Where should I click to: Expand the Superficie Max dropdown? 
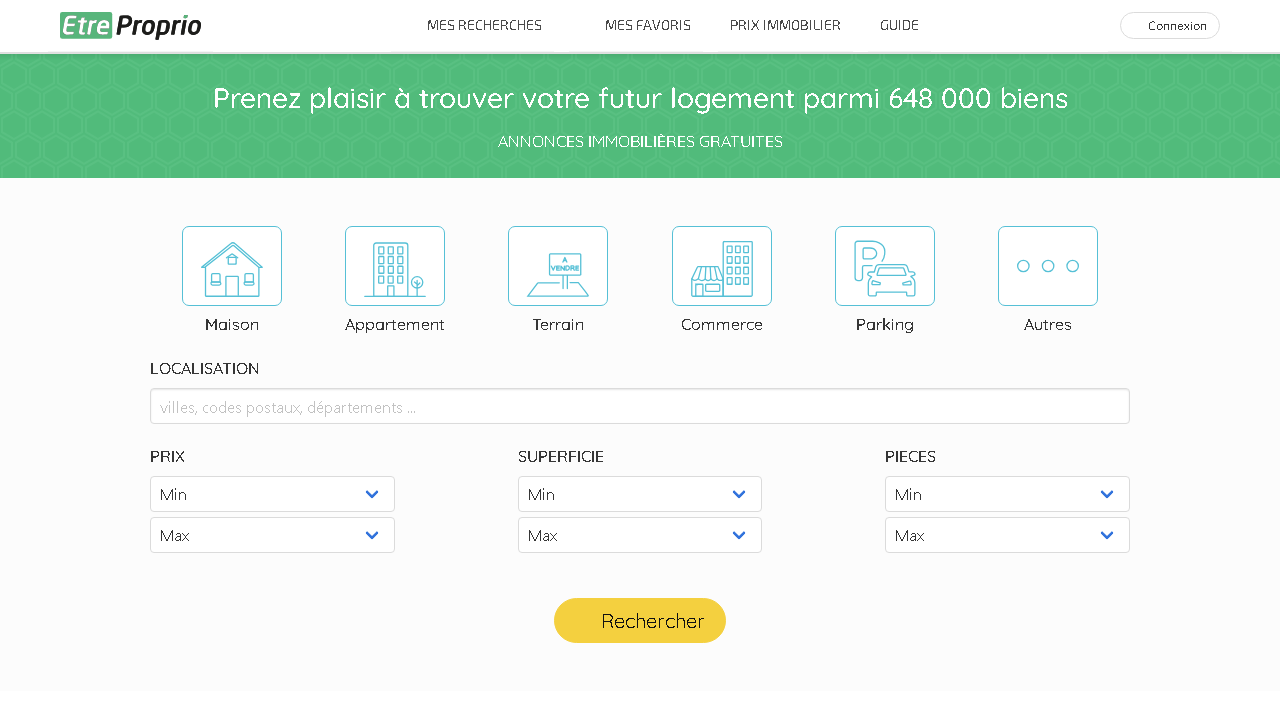(640, 535)
